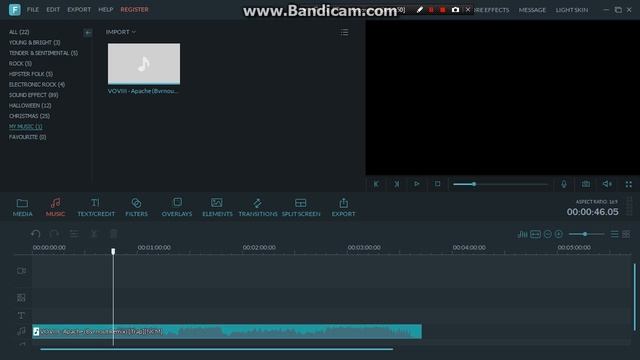Screen dimensions: 640x360
Task: Select the ROCK category
Action: coord(20,64)
